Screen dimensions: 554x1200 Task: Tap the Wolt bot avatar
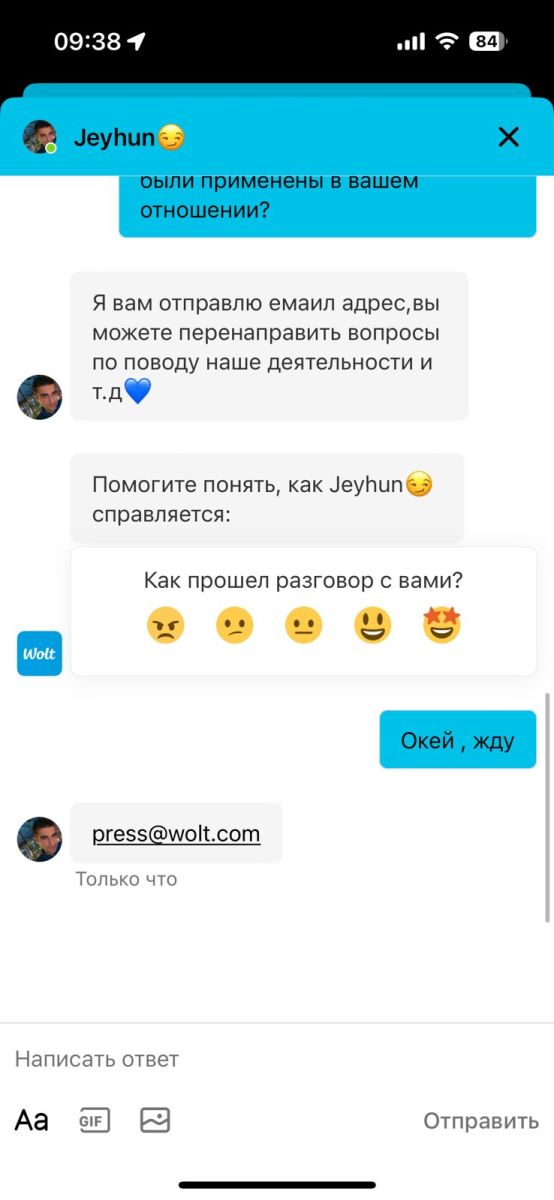pos(39,653)
